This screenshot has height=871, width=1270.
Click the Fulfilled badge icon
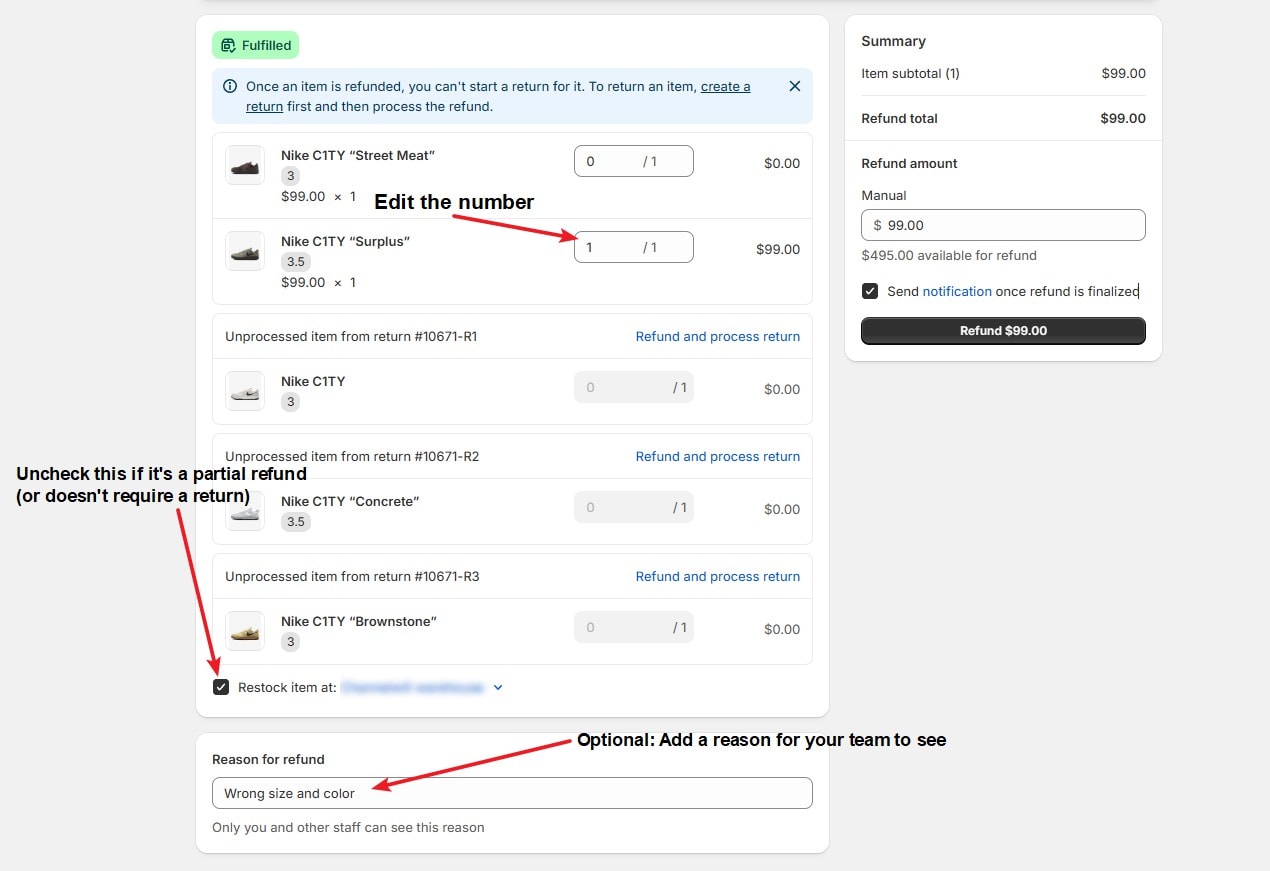point(228,45)
